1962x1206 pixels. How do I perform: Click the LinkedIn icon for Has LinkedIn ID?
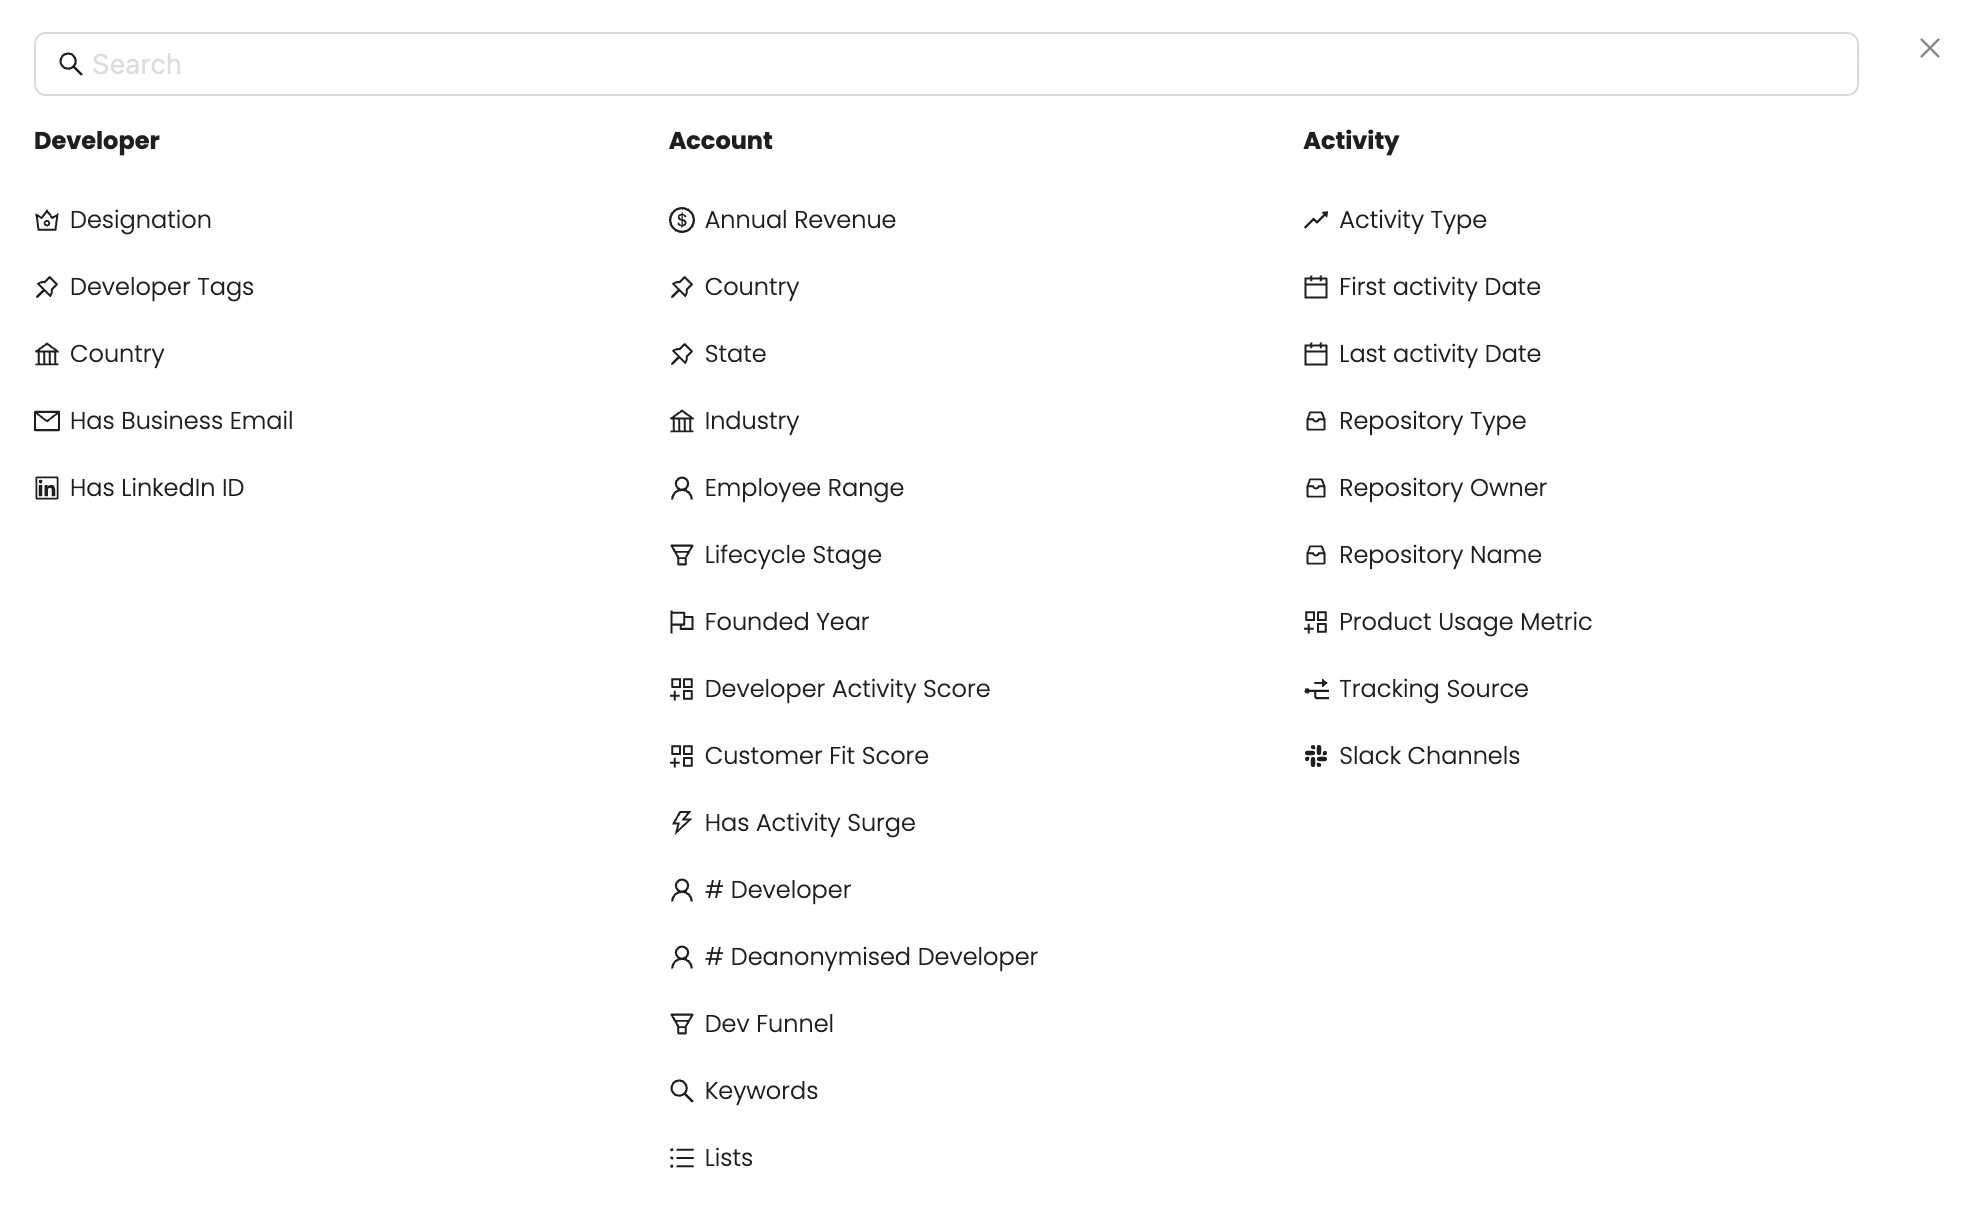click(x=47, y=488)
